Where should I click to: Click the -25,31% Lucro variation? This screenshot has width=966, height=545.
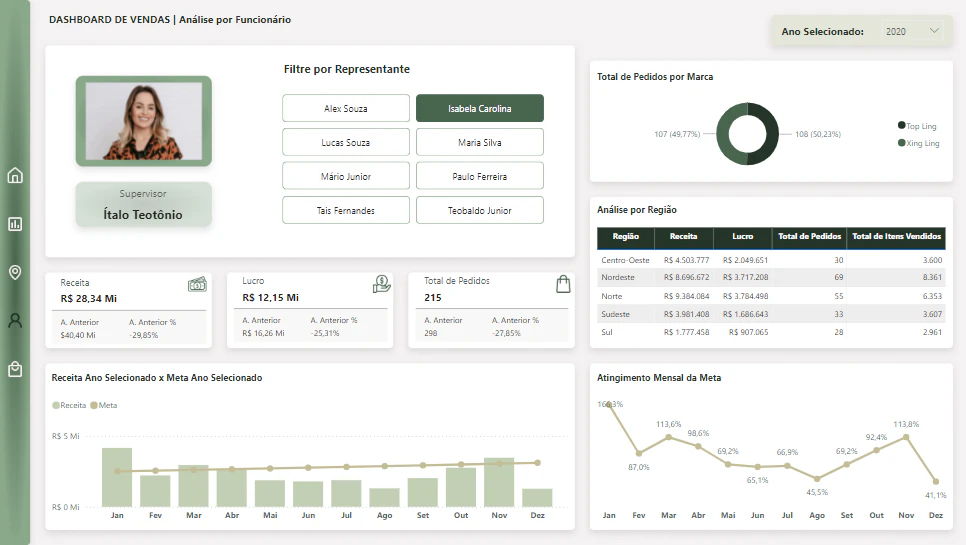325,333
